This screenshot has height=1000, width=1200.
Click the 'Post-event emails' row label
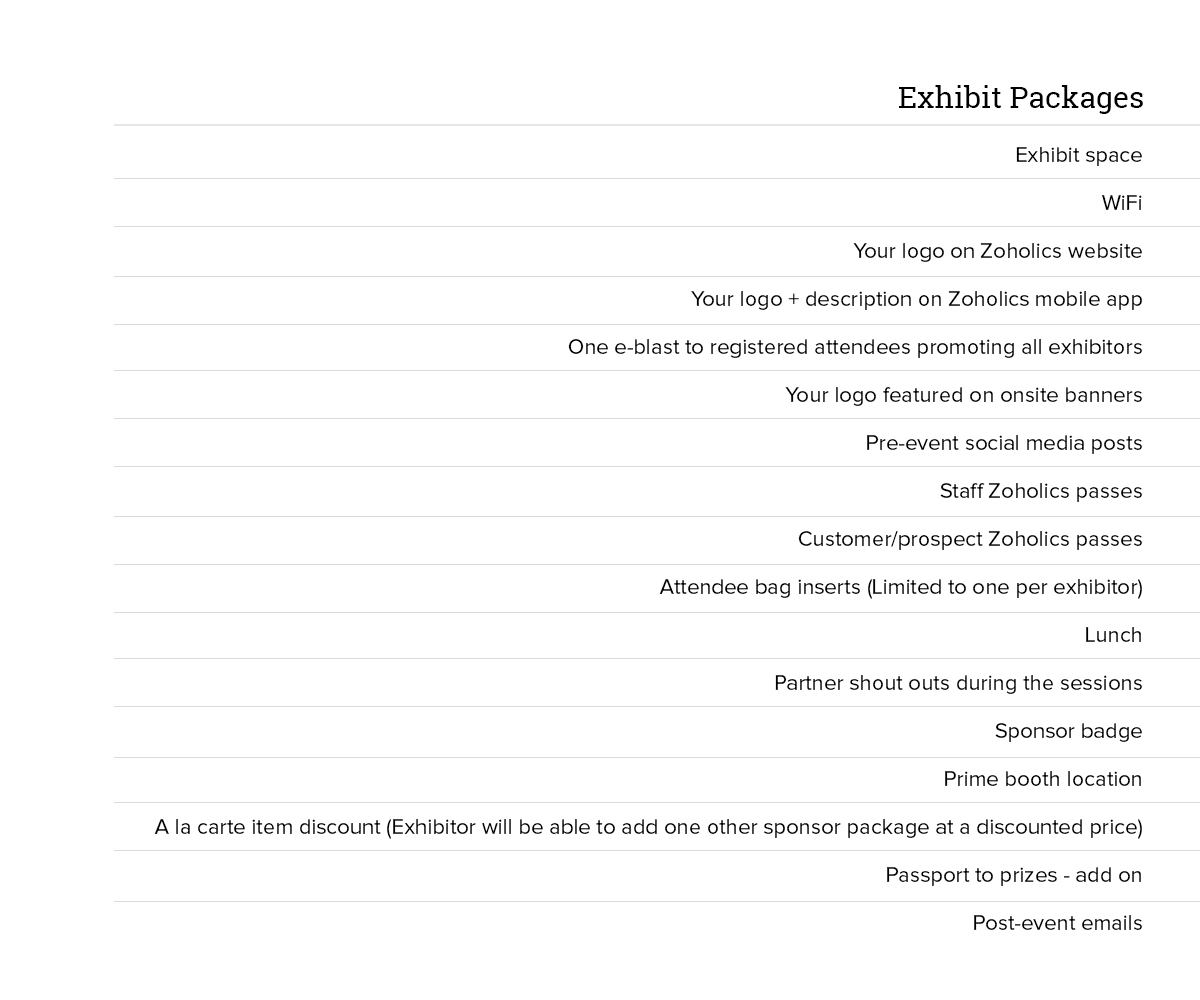pos(1057,923)
